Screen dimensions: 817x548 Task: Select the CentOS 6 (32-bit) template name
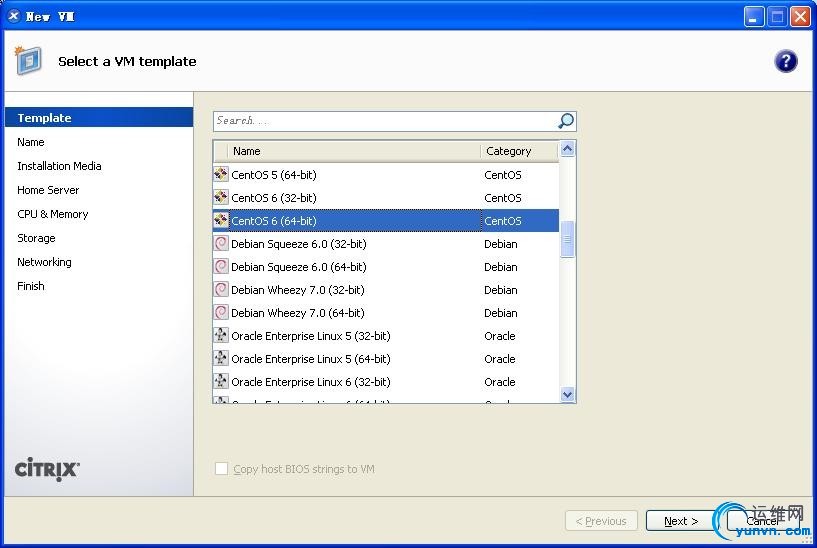point(274,197)
